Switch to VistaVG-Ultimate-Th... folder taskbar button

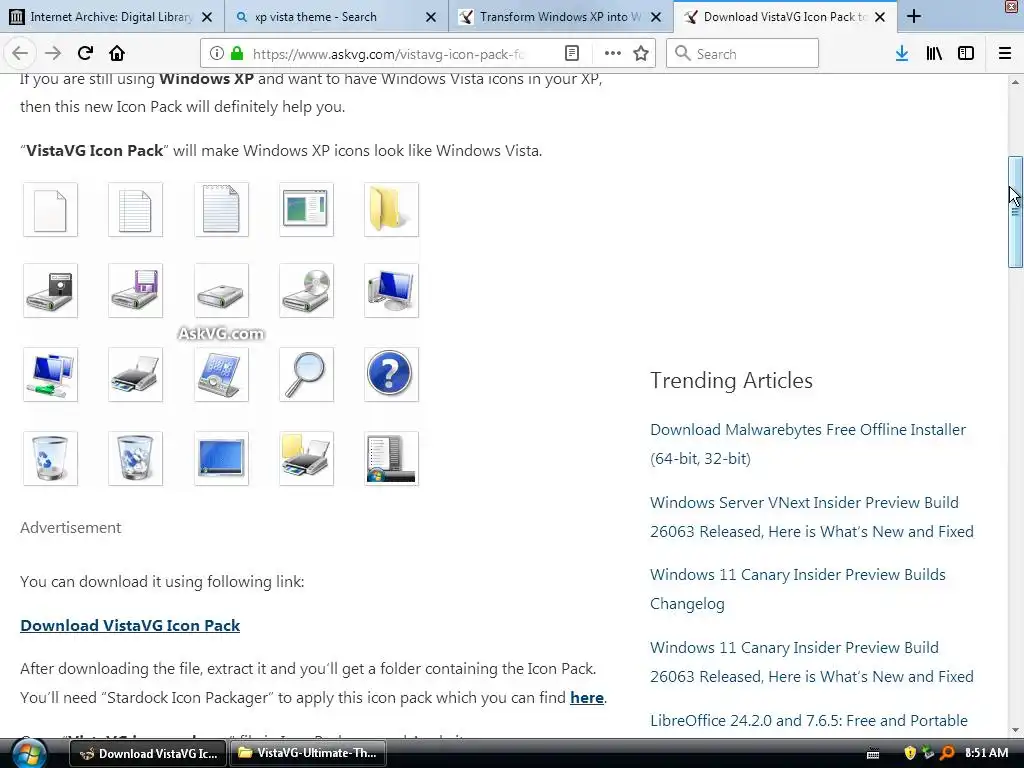pos(308,753)
